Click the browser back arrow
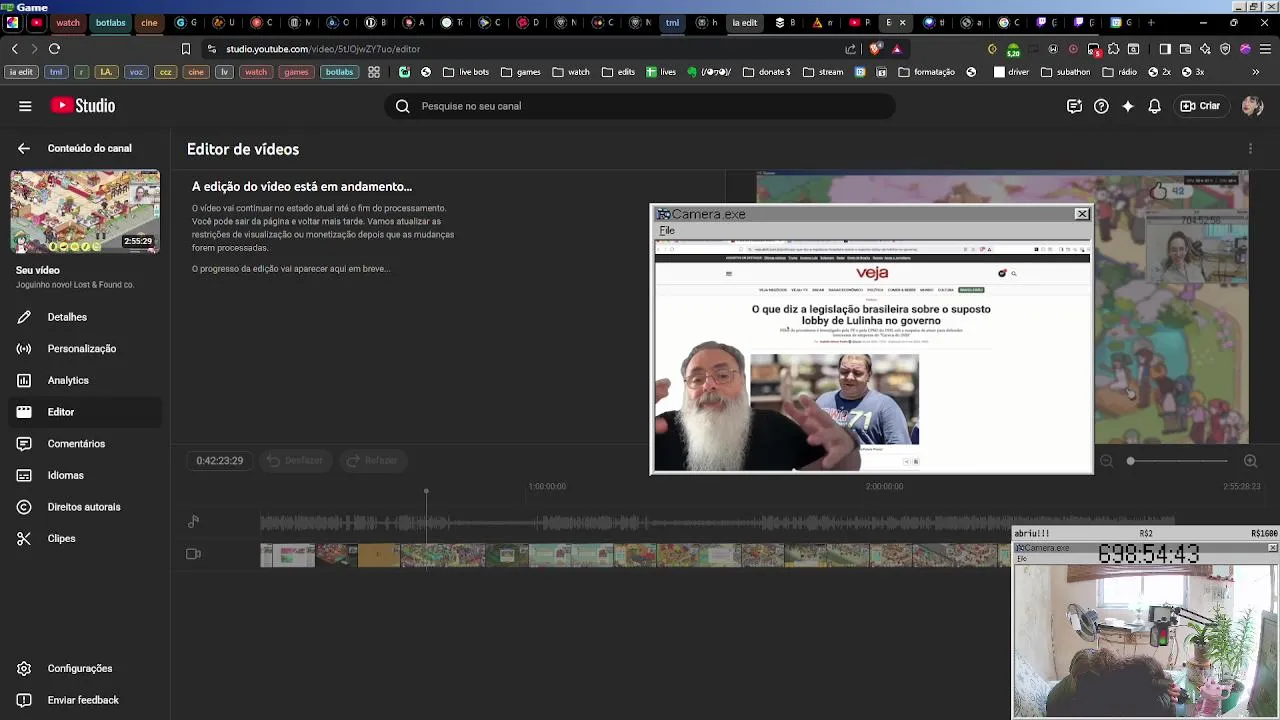Screen dimensions: 1280x720 pyautogui.click(x=14, y=49)
